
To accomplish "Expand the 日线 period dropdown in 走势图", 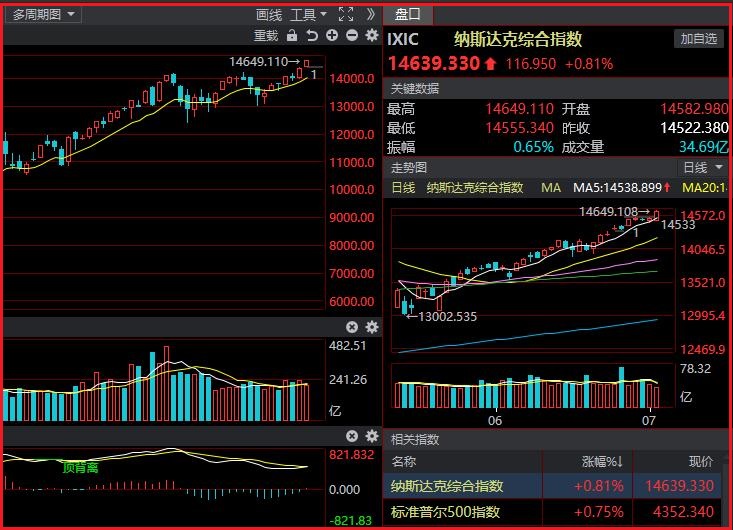I will [703, 167].
